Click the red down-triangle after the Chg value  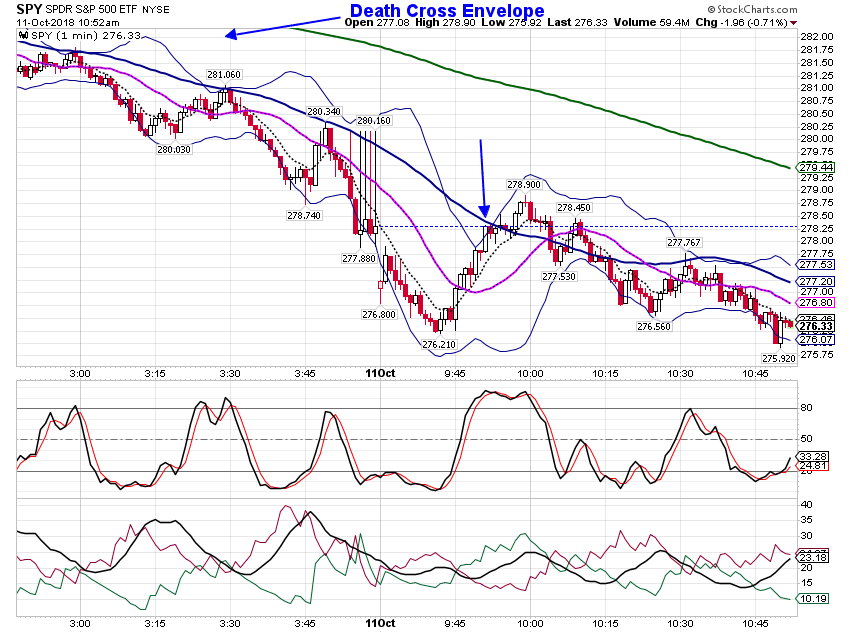[794, 23]
